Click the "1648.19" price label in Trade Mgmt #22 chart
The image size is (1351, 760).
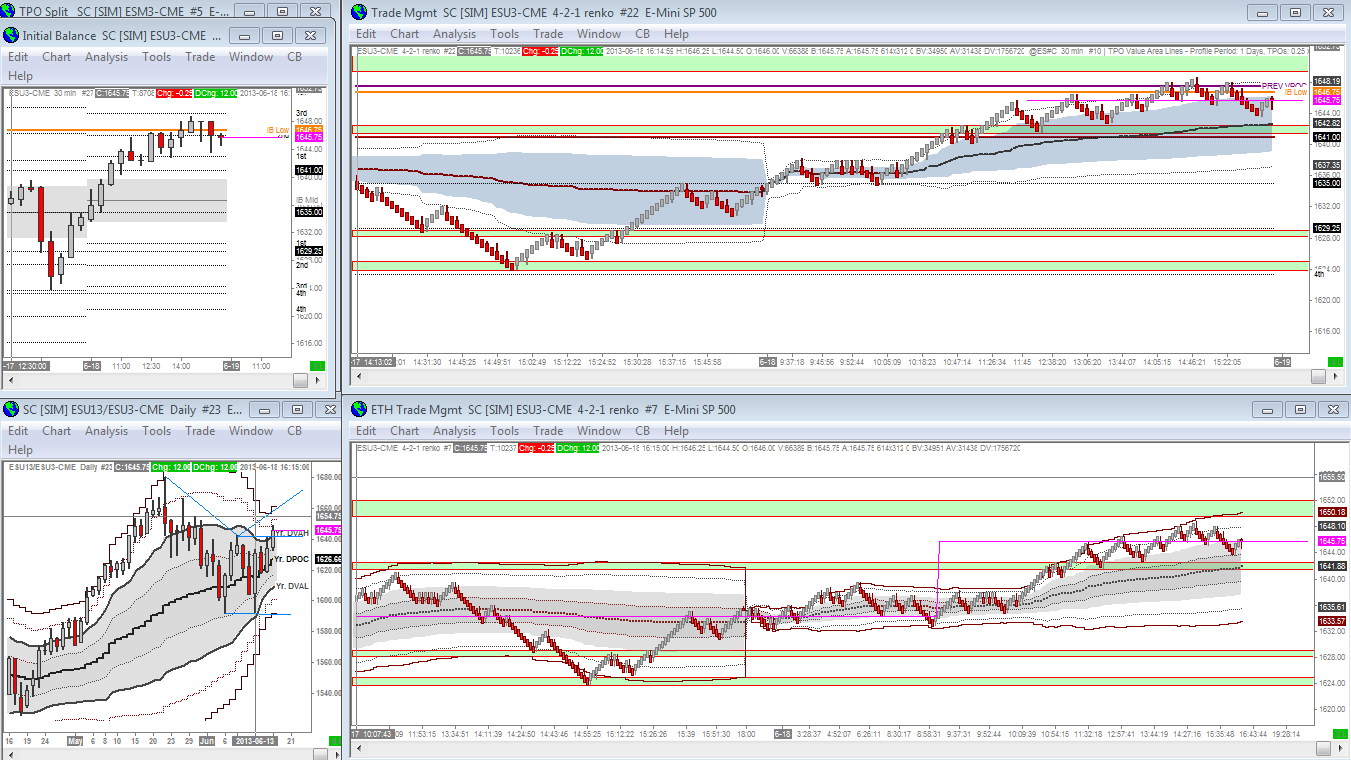coord(1327,81)
